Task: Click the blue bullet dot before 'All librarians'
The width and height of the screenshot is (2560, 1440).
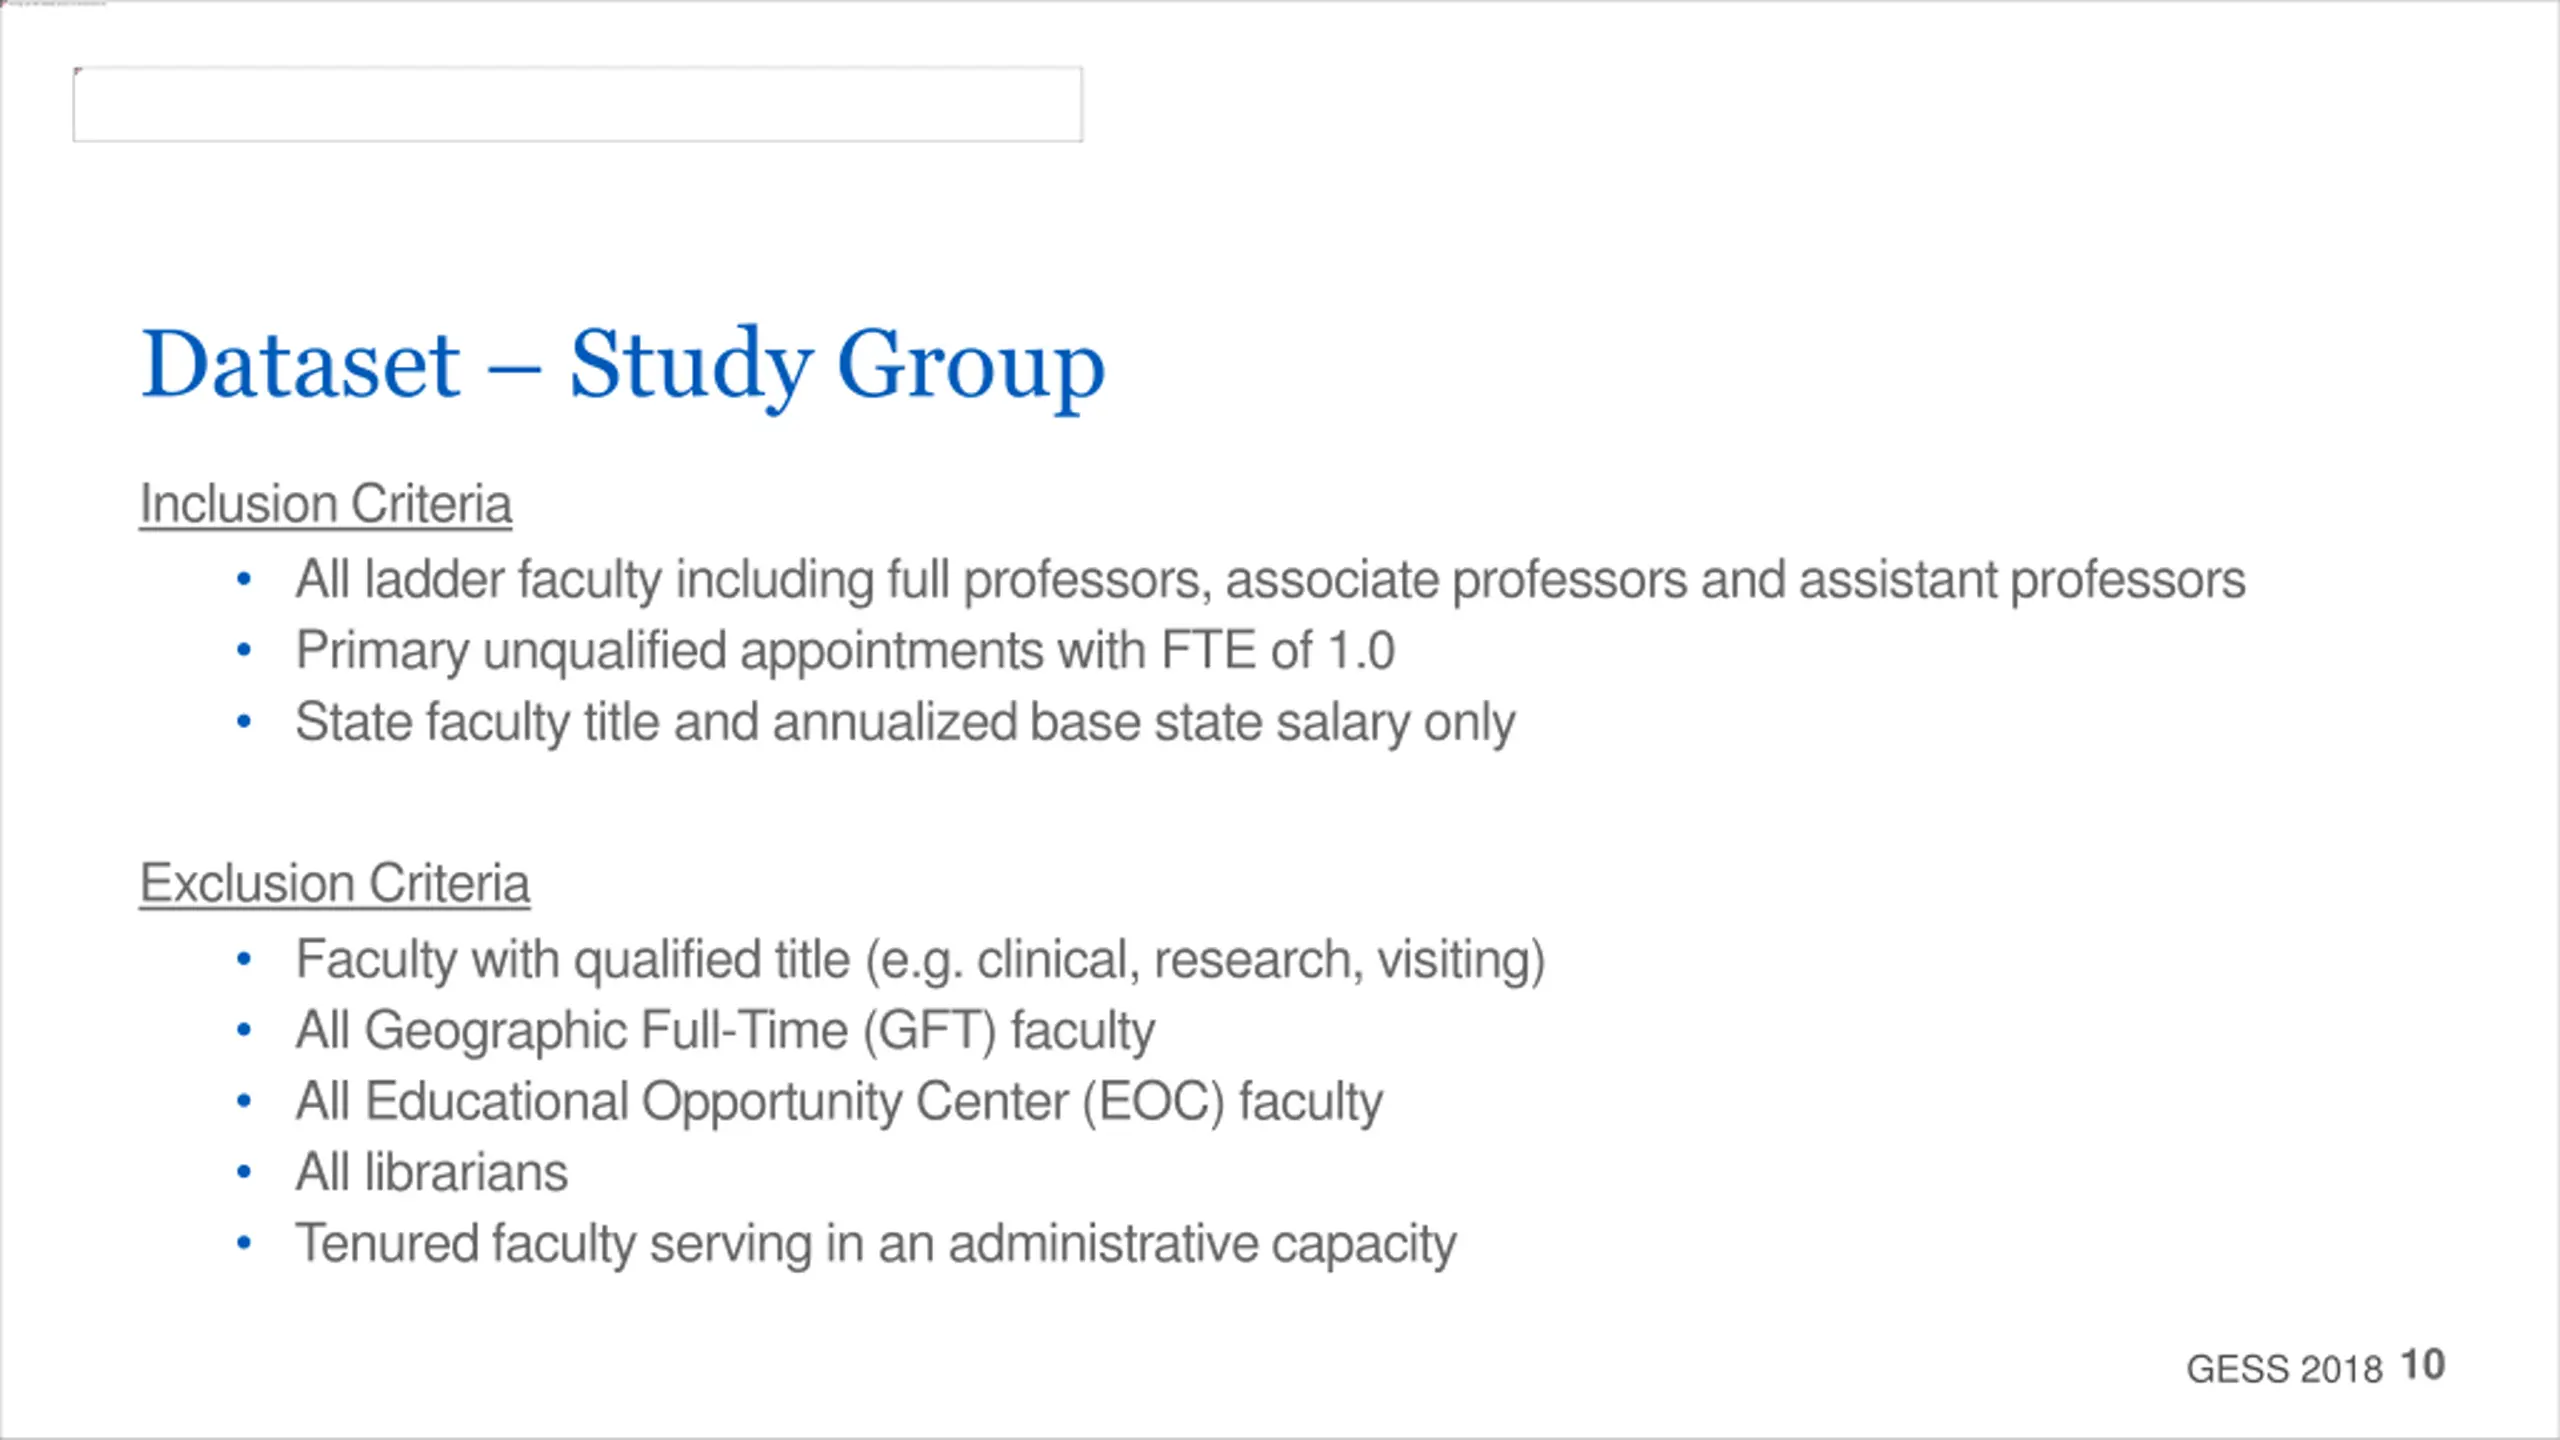Action: click(243, 1172)
